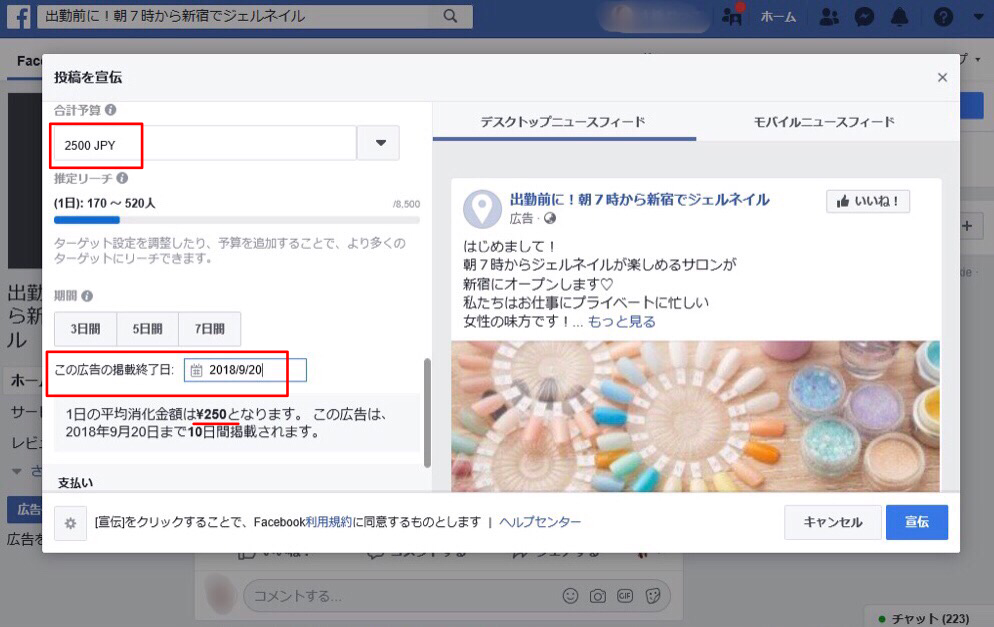Click the Facebook logo icon
Image resolution: width=994 pixels, height=627 pixels.
pyautogui.click(x=18, y=16)
